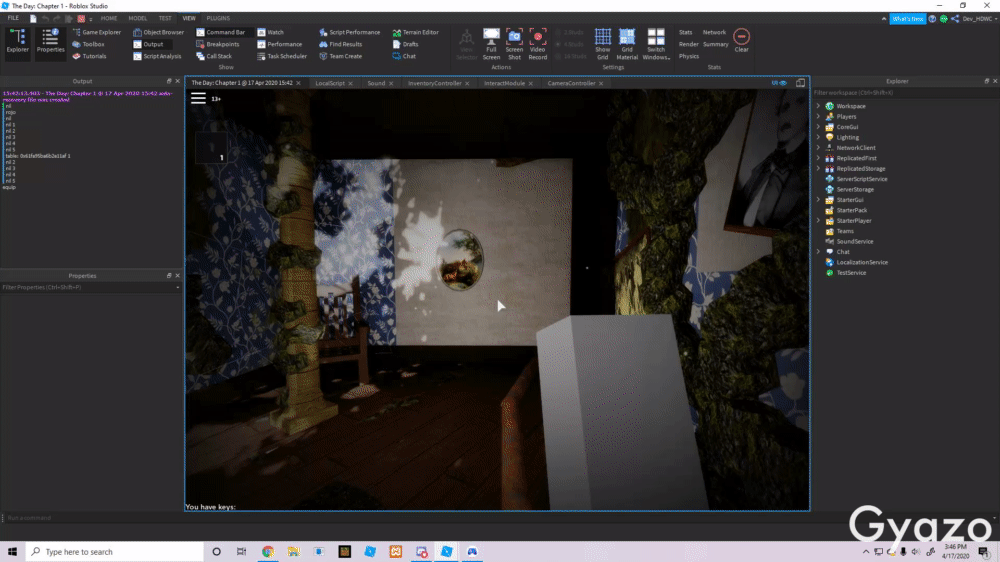Open the in-game hamburger menu
Screen dimensions: 1000x562
[x=198, y=98]
